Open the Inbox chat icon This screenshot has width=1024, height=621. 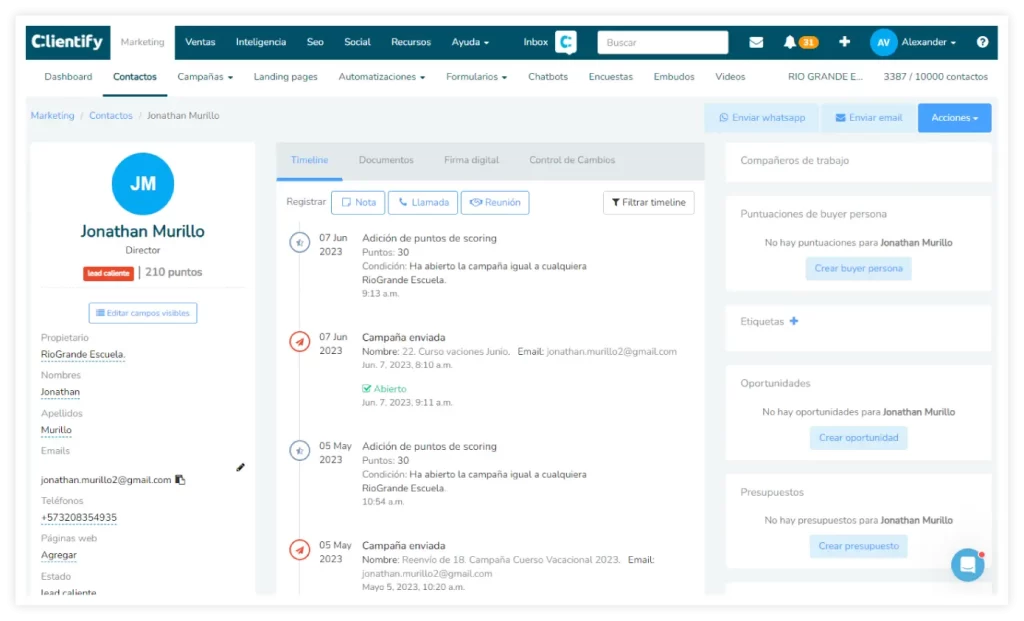point(566,42)
